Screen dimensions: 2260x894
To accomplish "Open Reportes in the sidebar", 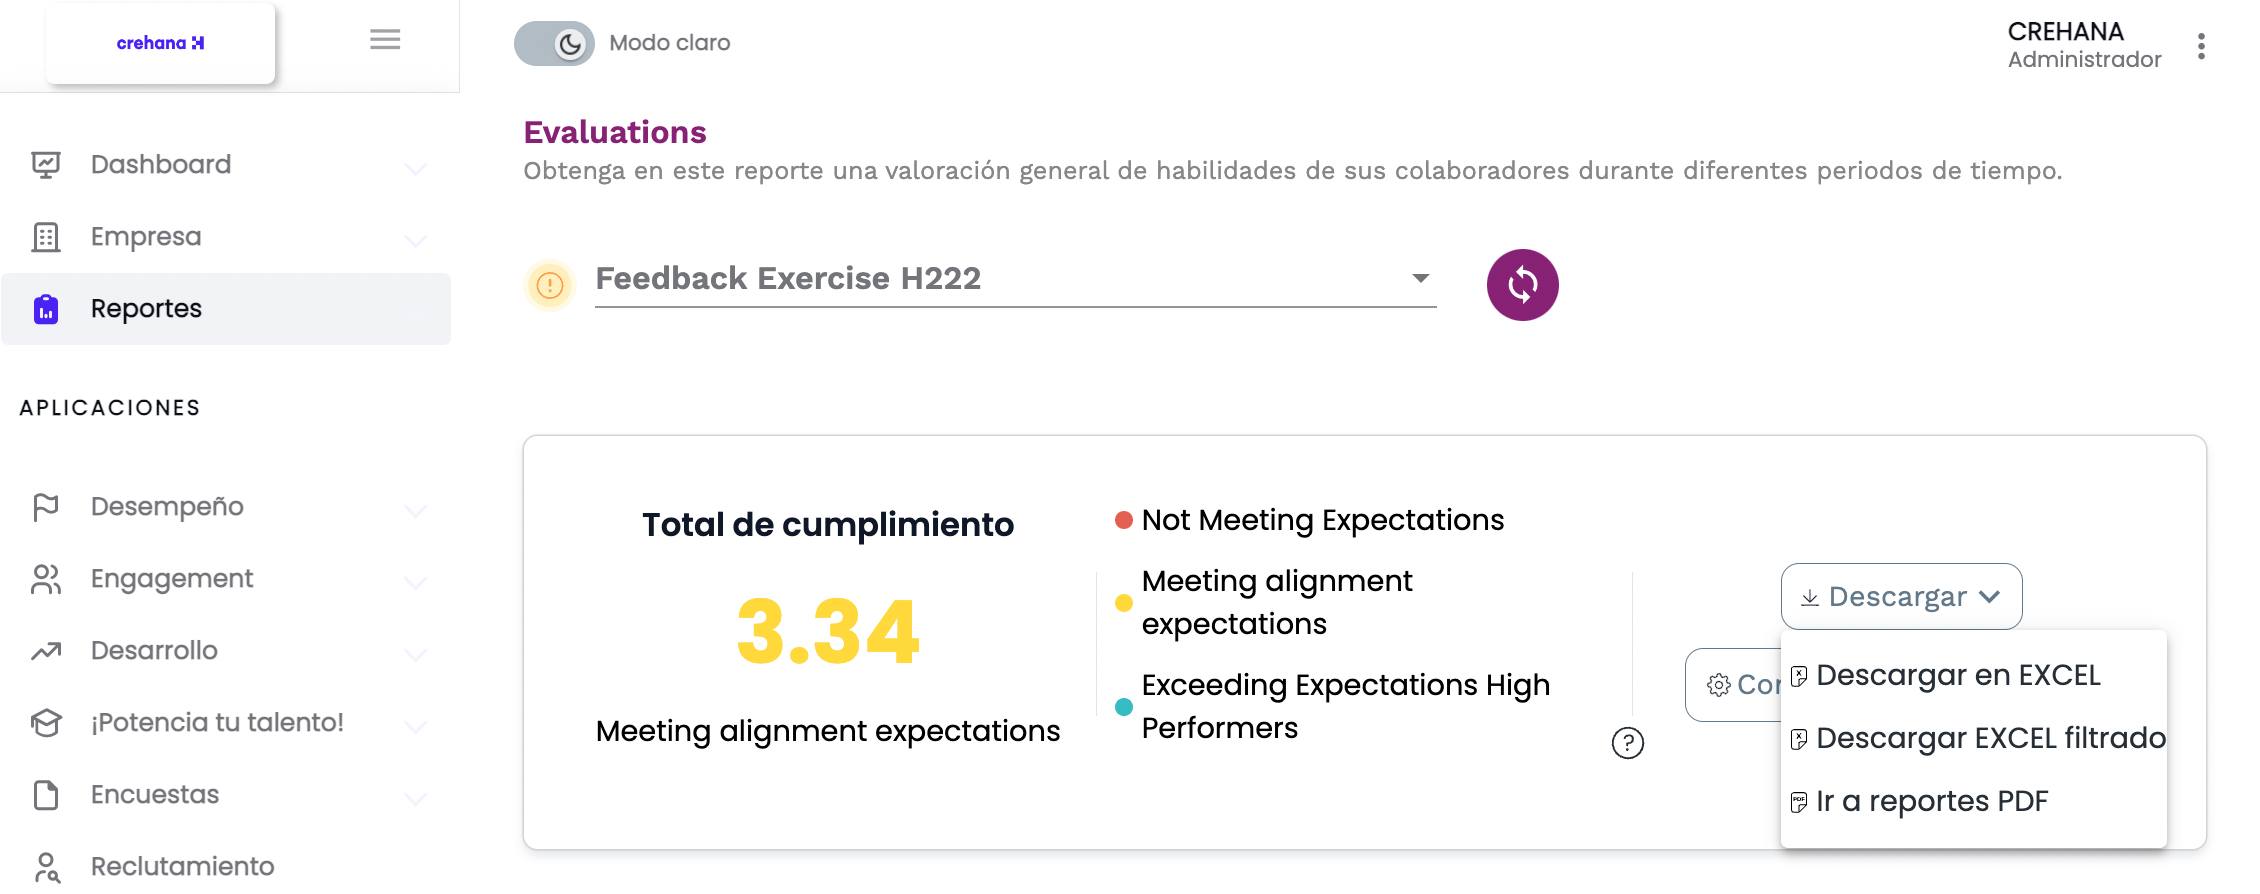I will [x=146, y=309].
